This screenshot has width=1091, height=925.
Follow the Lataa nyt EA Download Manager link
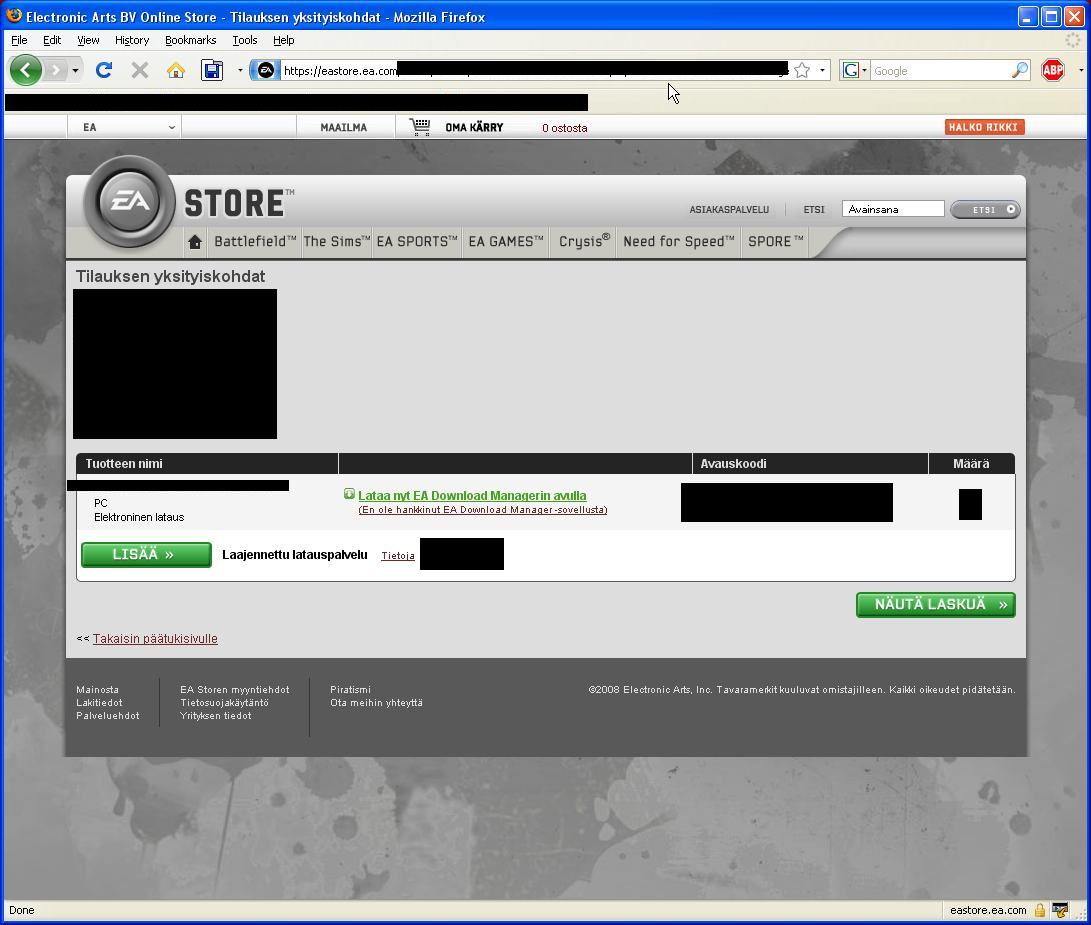click(472, 496)
